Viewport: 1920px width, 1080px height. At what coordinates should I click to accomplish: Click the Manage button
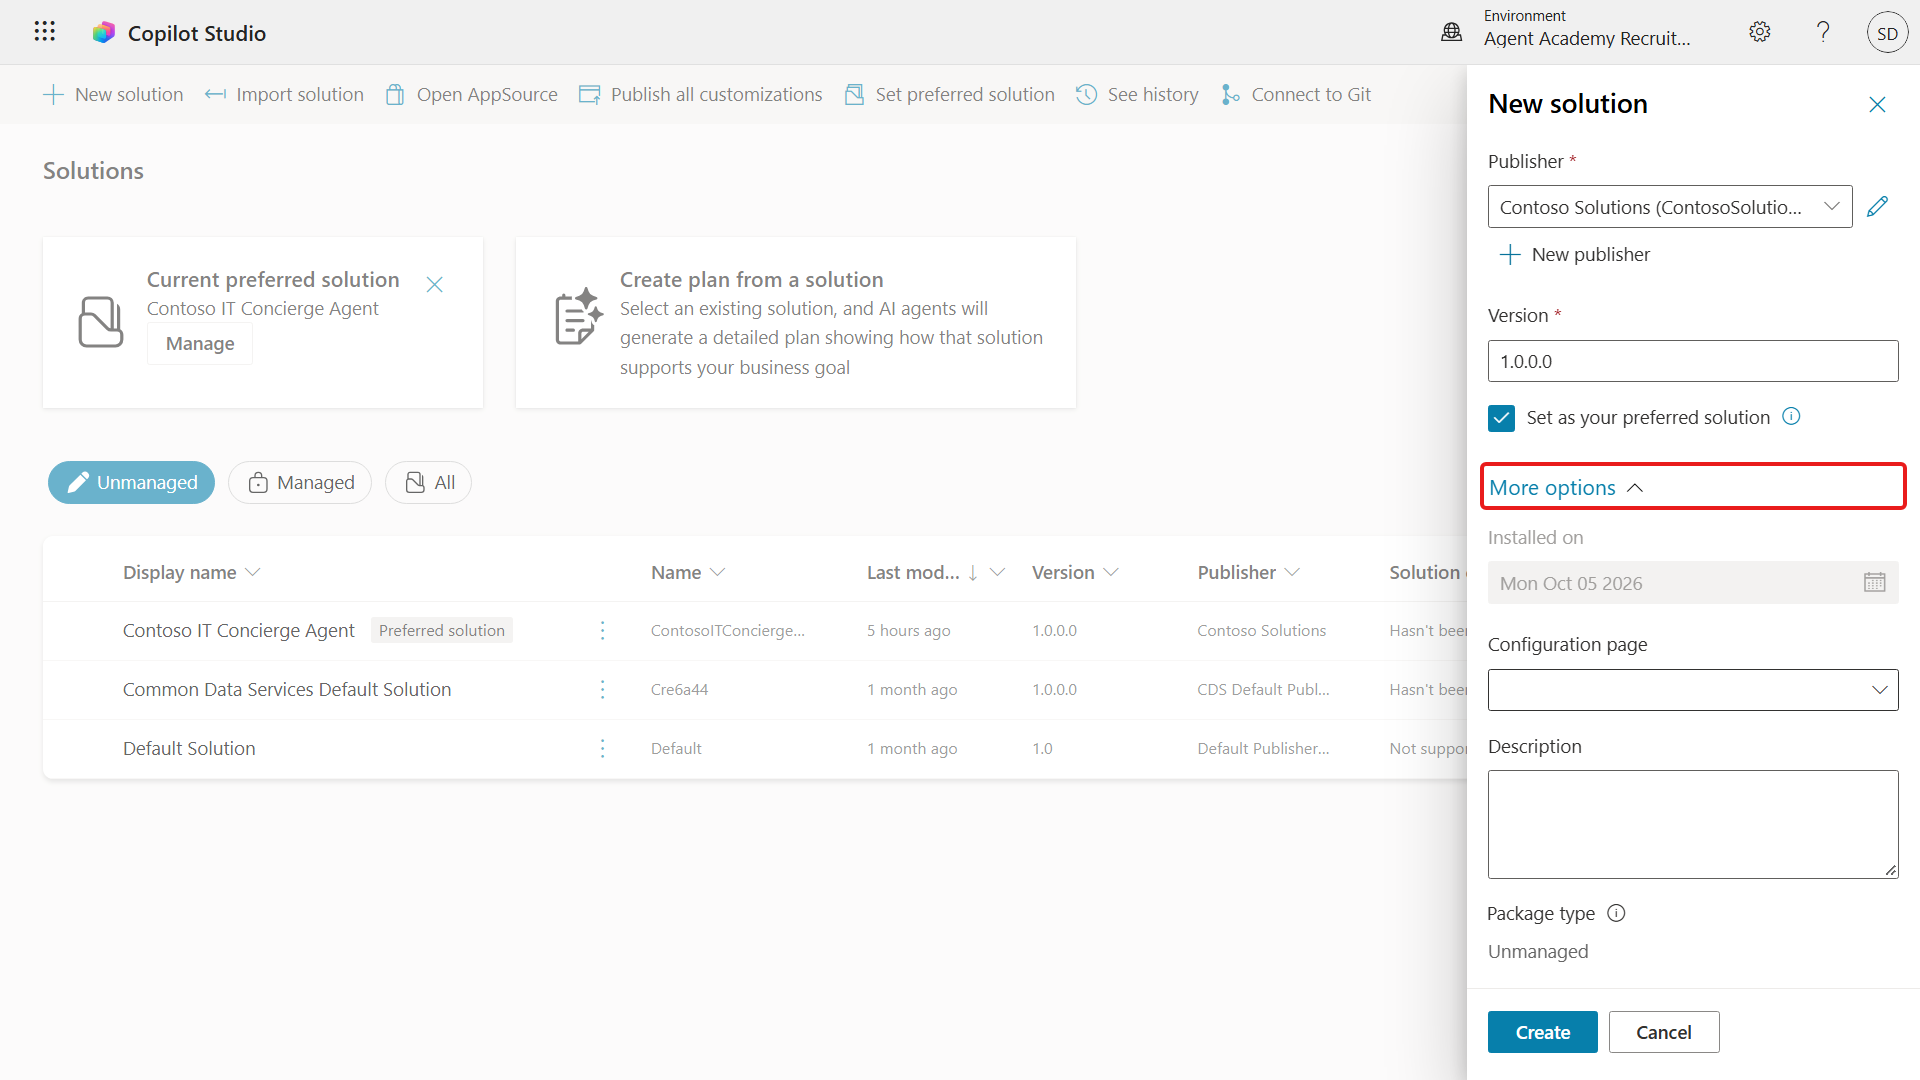[200, 343]
